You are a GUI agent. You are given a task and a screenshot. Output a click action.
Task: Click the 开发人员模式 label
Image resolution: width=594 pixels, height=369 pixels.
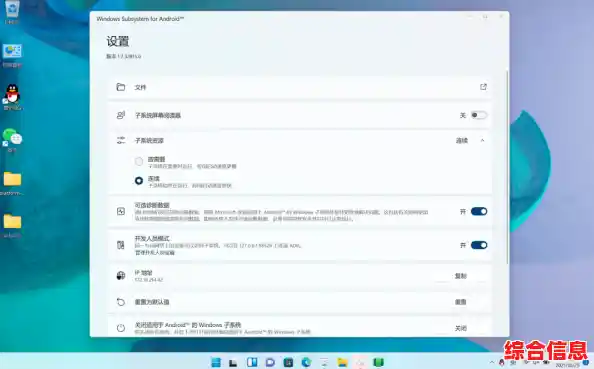click(152, 239)
